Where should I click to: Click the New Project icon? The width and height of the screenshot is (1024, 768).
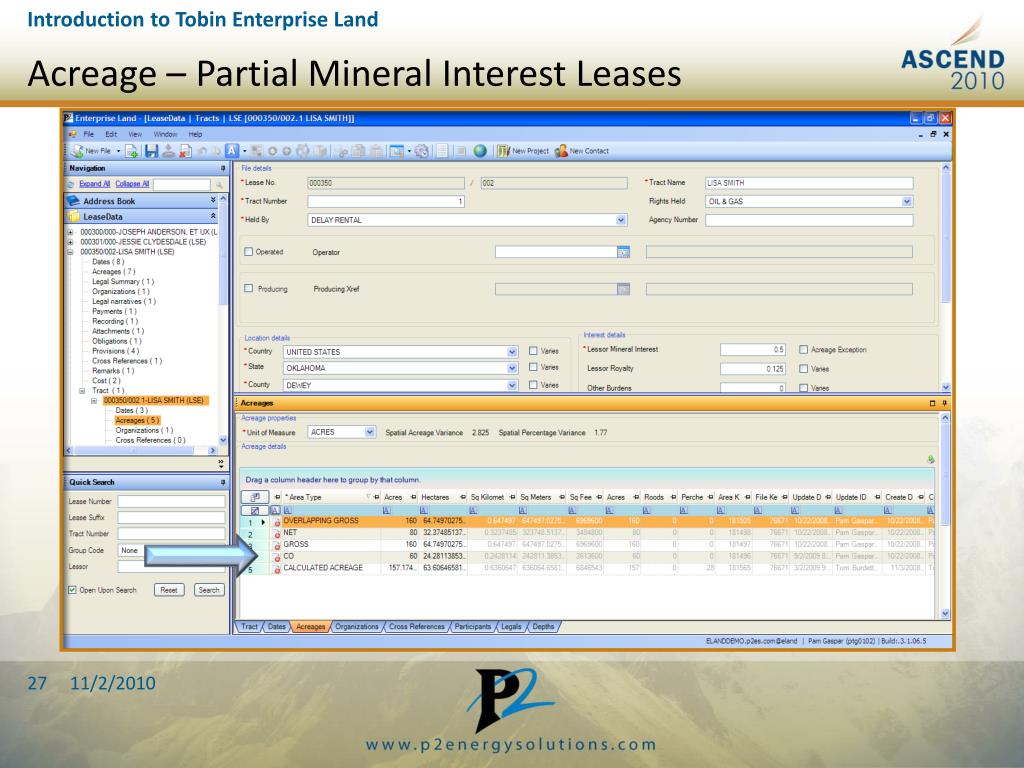click(x=504, y=151)
